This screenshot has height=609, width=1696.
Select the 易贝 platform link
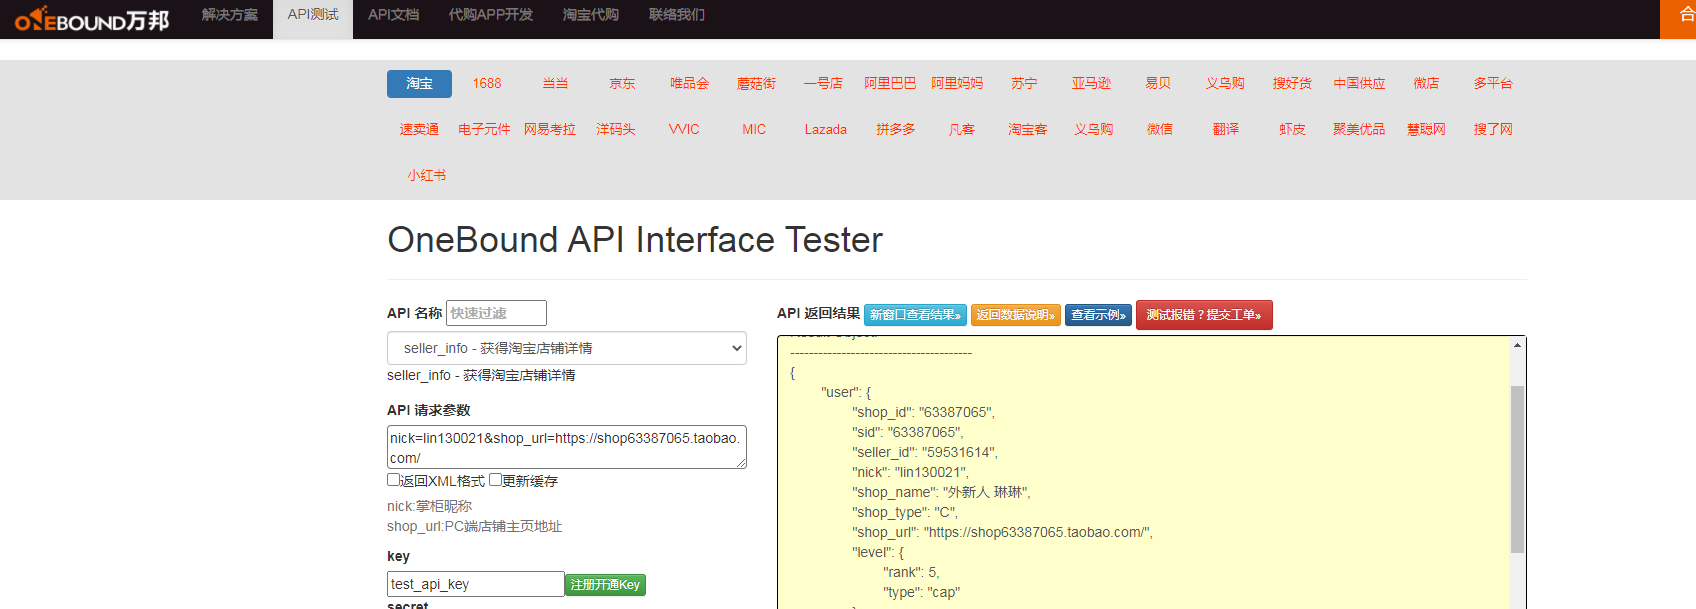pos(1158,84)
